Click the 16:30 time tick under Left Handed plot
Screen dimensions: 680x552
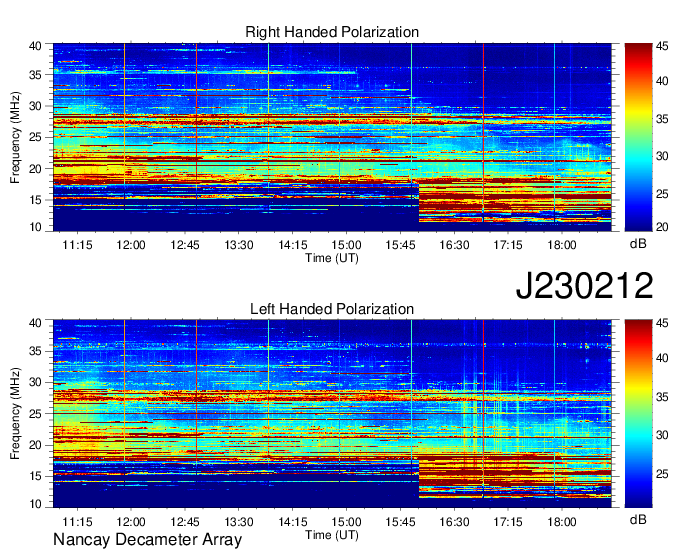point(454,522)
